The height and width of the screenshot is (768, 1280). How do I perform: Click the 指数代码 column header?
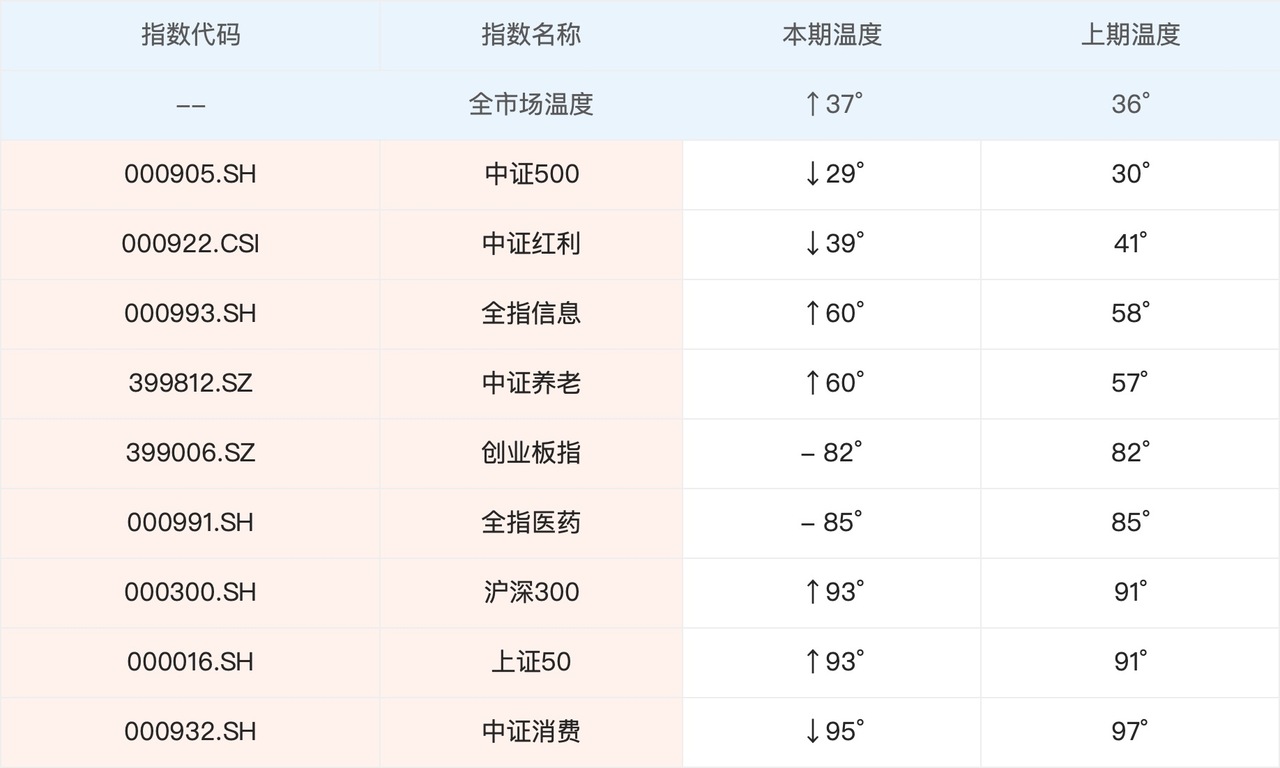[190, 35]
